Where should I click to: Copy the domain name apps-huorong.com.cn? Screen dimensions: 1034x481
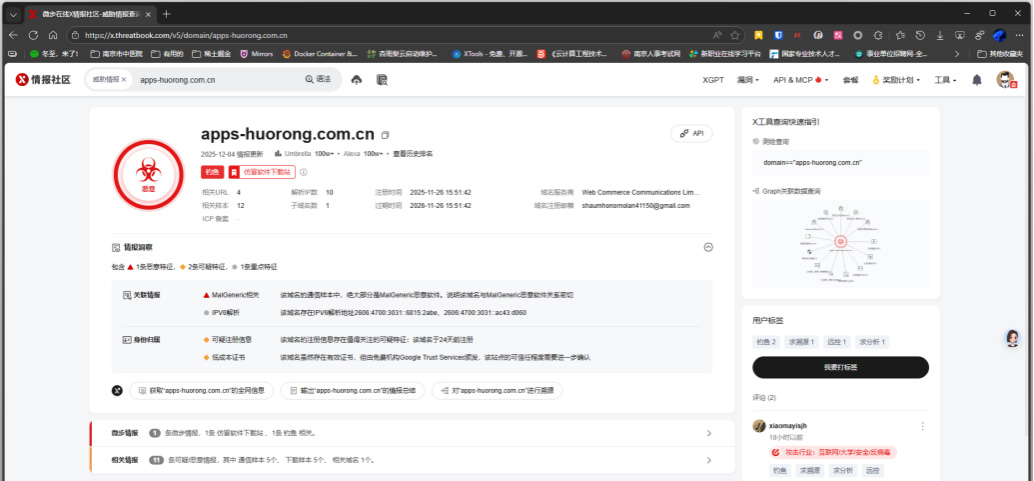386,135
